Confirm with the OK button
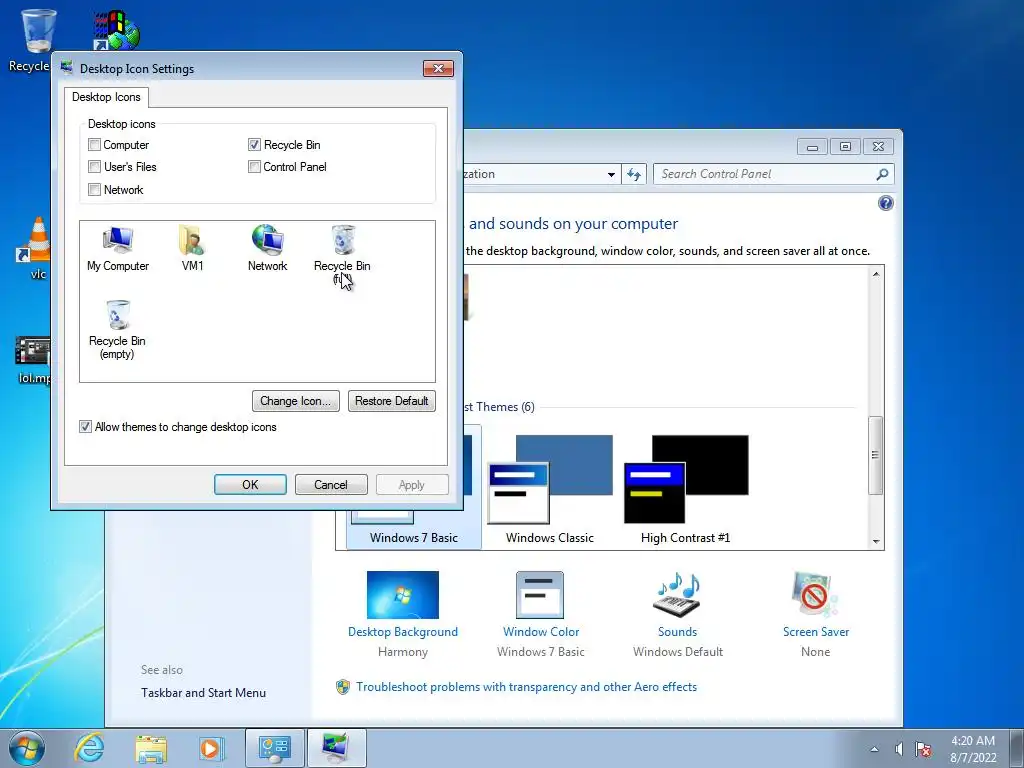This screenshot has height=768, width=1024. point(250,485)
